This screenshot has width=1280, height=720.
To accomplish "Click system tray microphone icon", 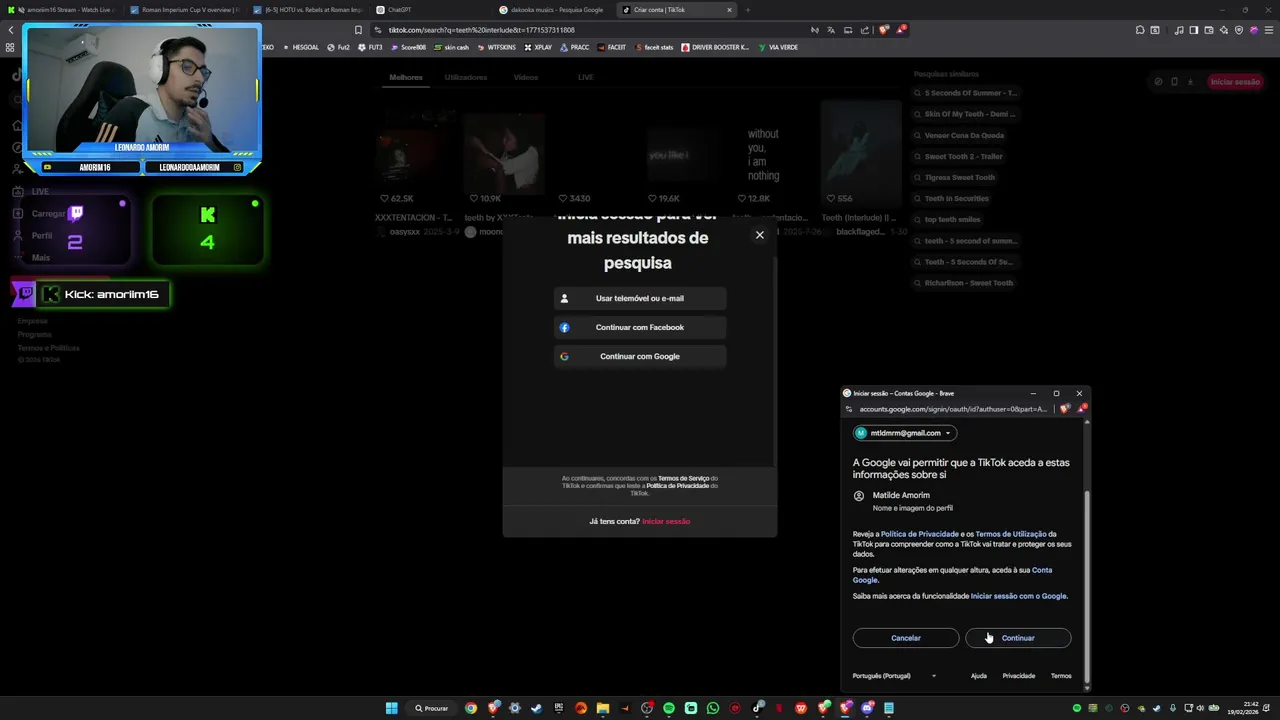I will tap(1173, 708).
